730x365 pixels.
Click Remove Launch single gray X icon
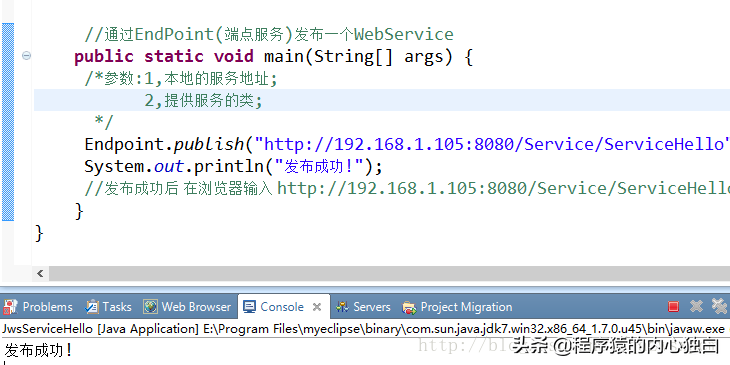tap(696, 306)
